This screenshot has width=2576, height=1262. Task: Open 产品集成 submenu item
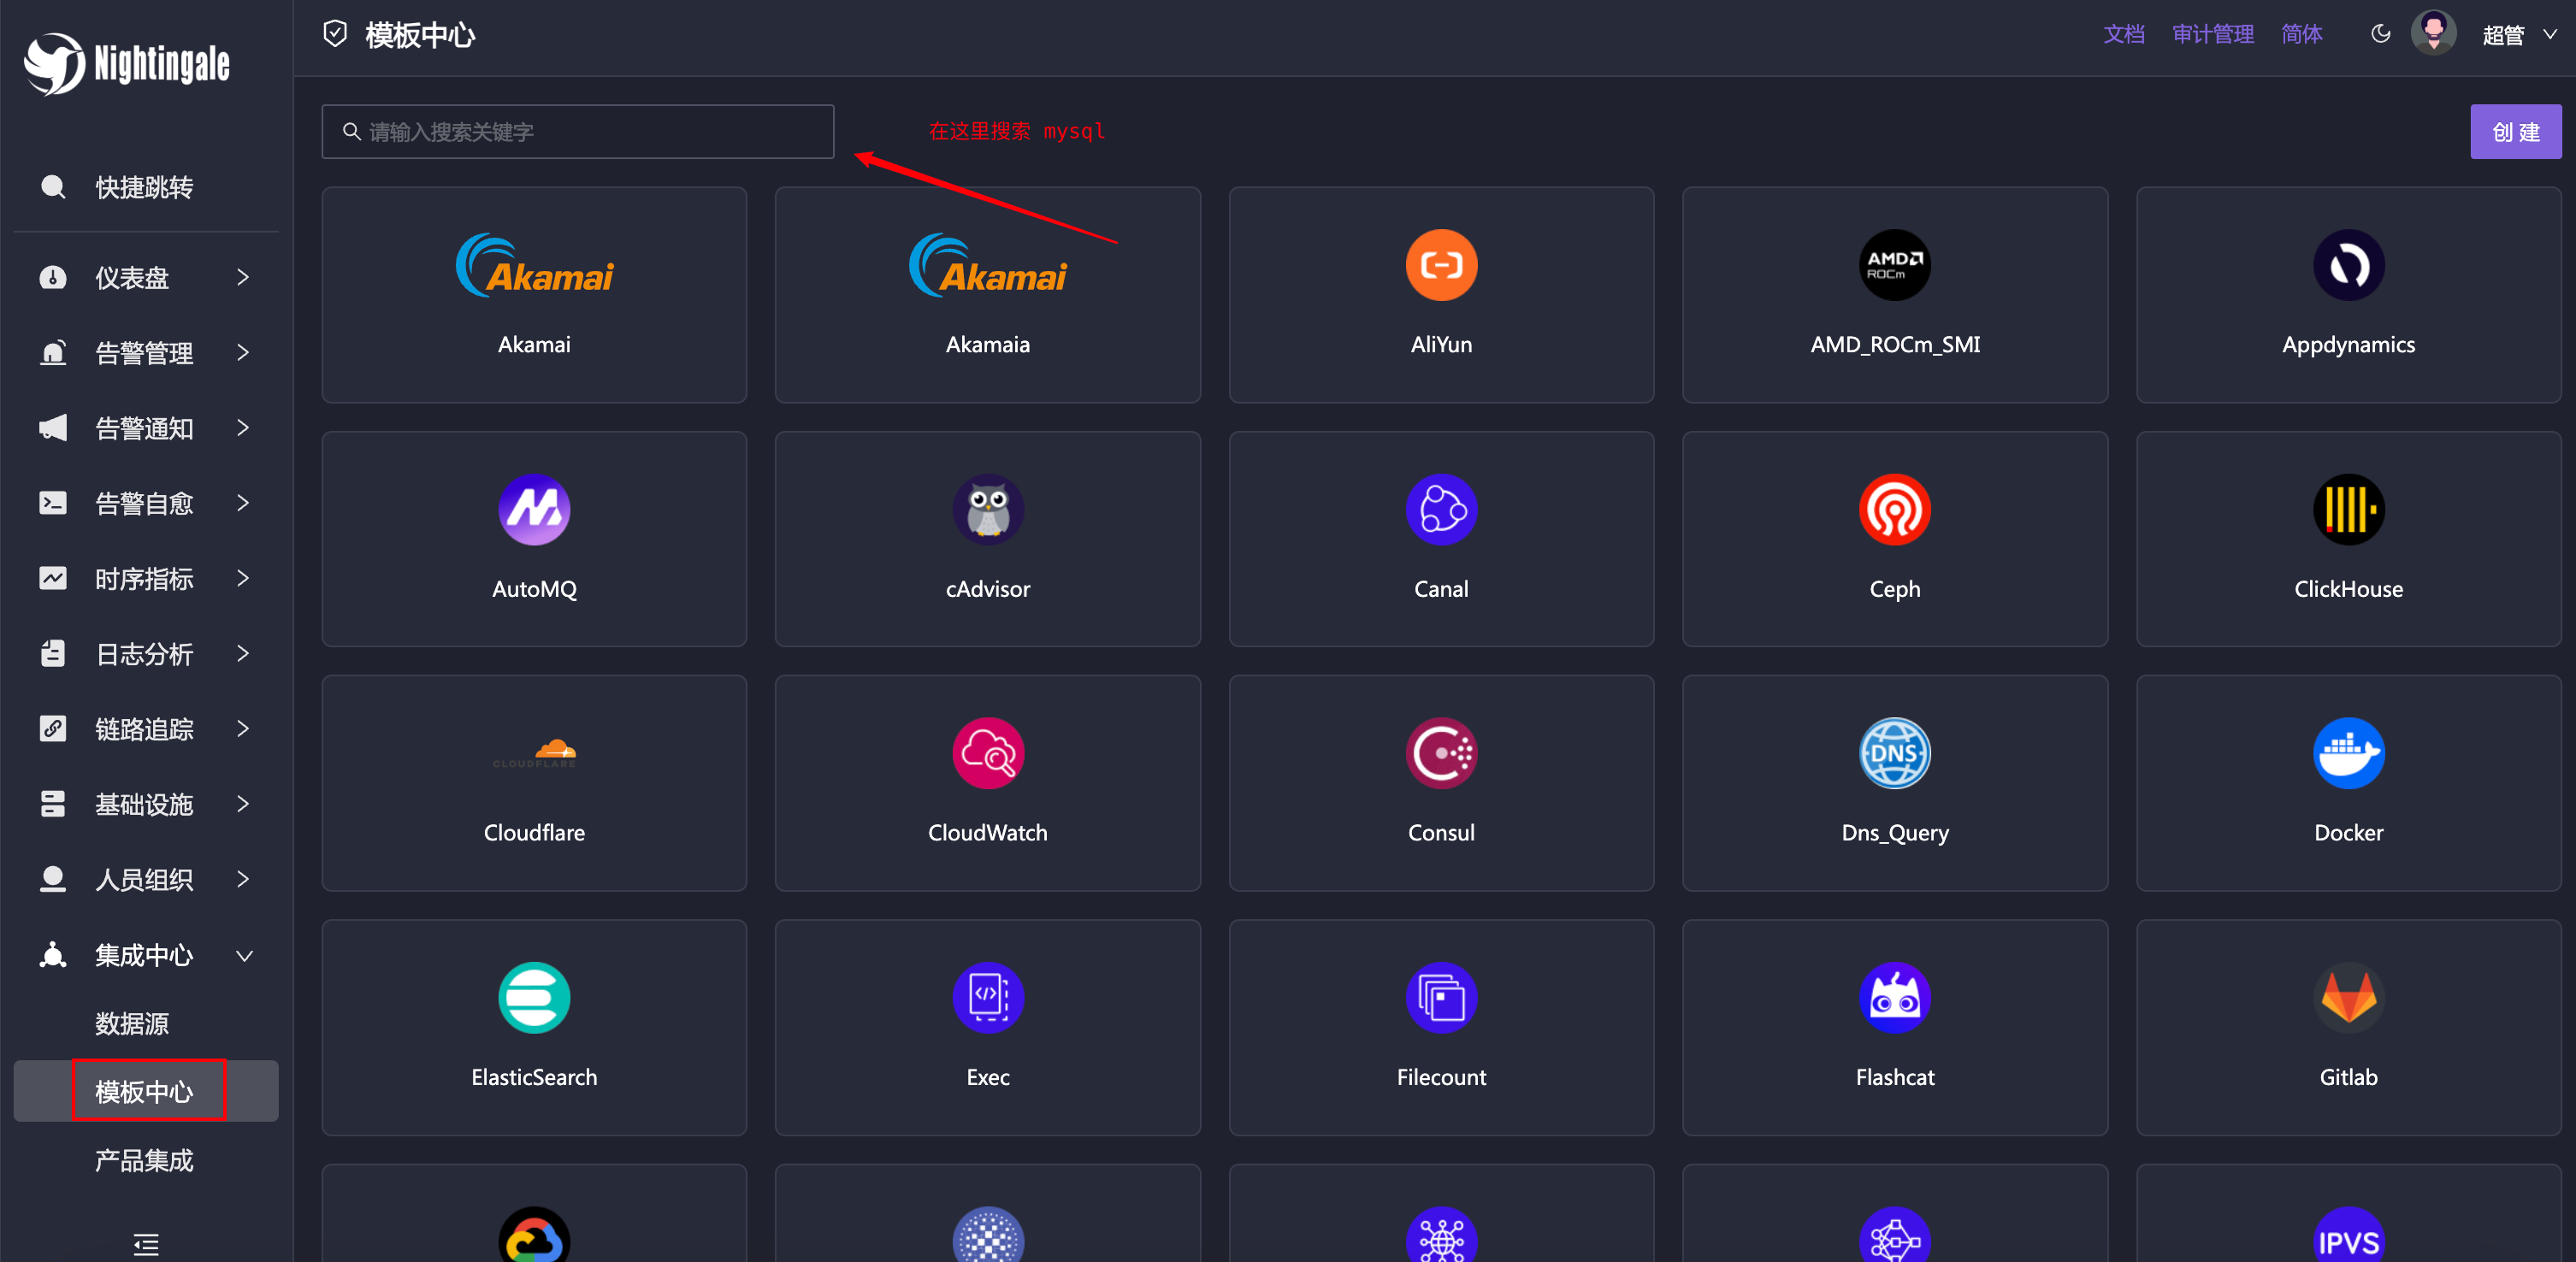click(144, 1160)
